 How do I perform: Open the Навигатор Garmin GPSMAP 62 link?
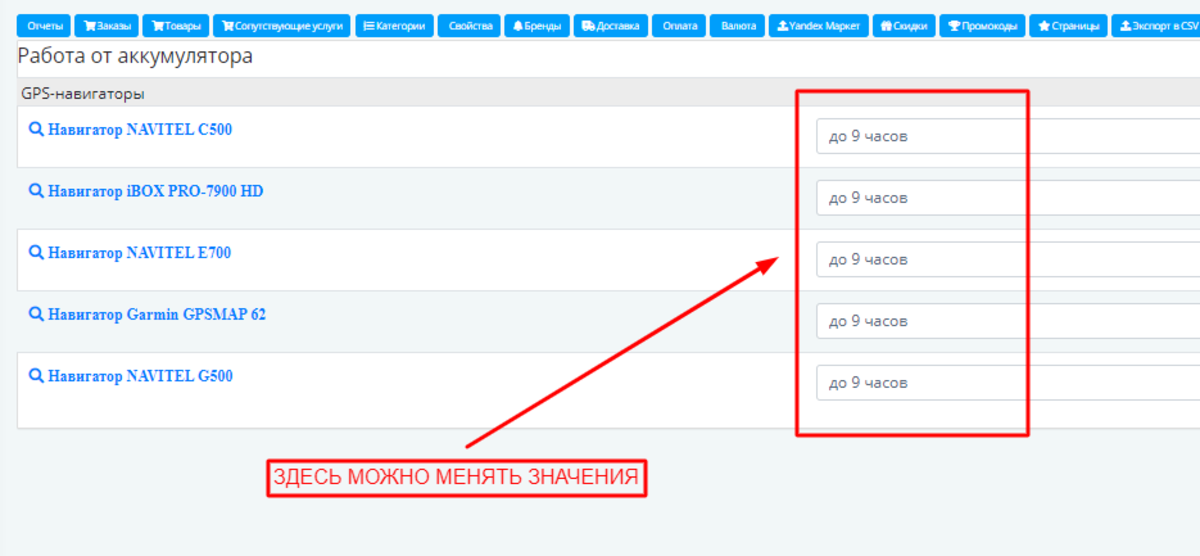157,315
